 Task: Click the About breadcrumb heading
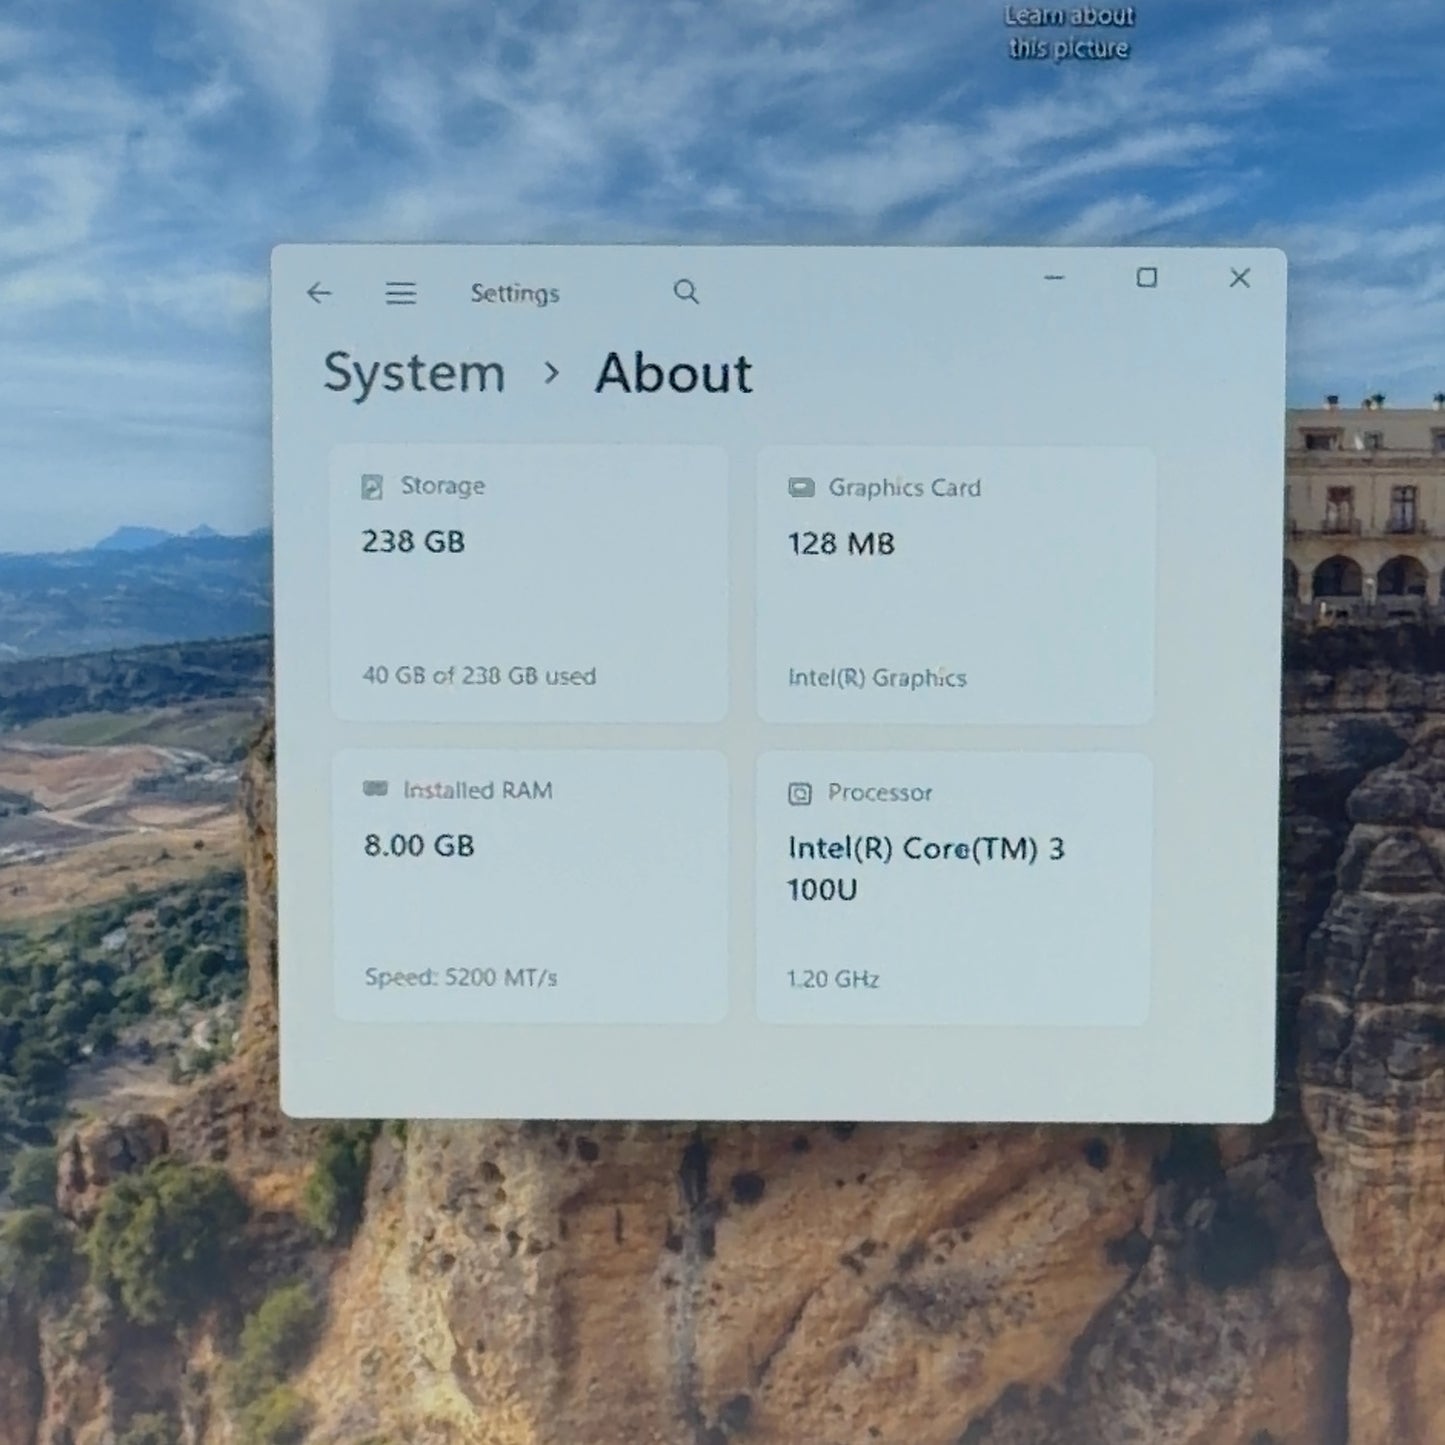[673, 373]
